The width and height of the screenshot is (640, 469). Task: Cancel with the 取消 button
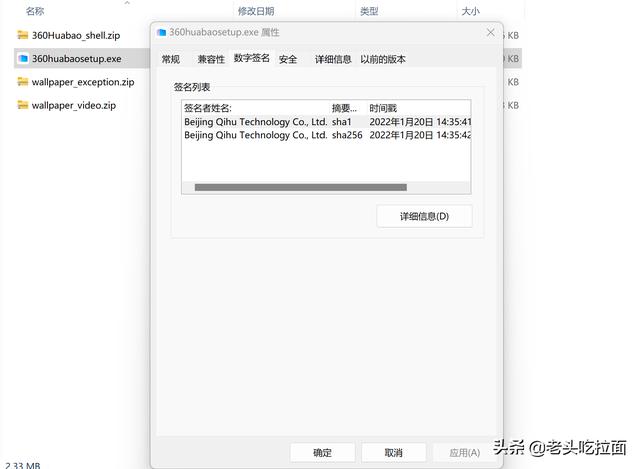coord(393,453)
